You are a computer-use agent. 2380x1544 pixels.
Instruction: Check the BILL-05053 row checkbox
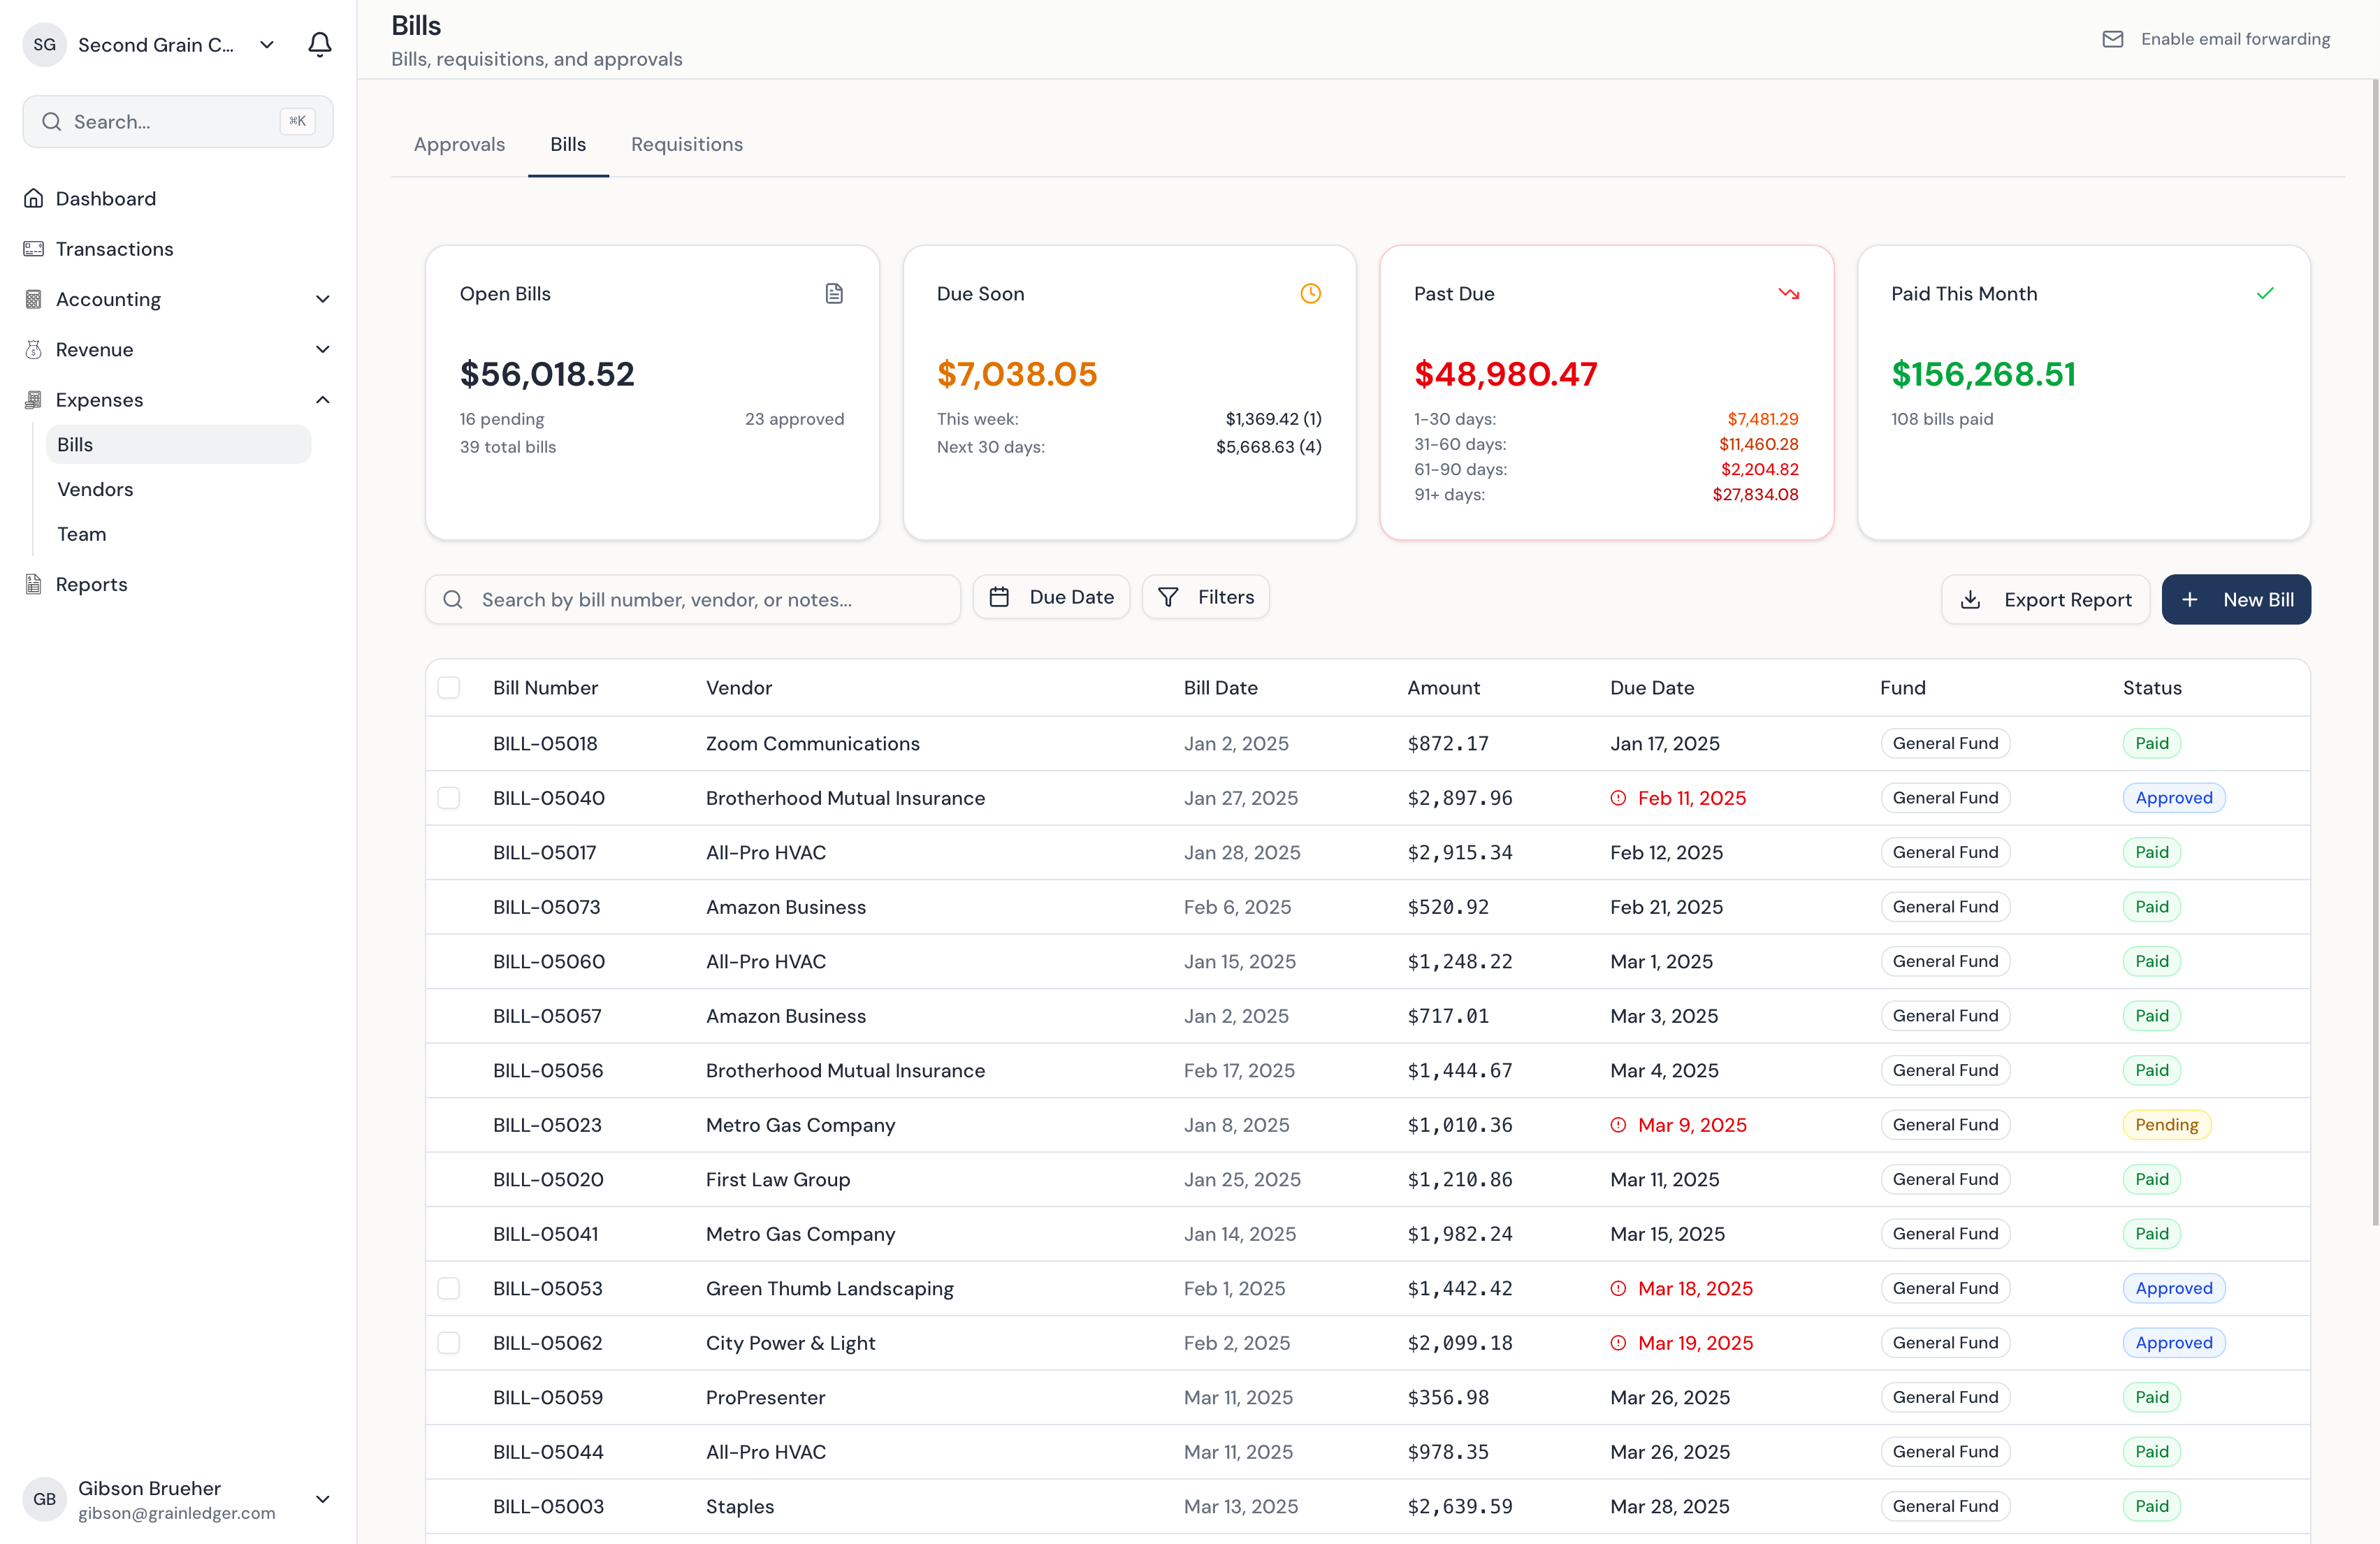pyautogui.click(x=449, y=1288)
